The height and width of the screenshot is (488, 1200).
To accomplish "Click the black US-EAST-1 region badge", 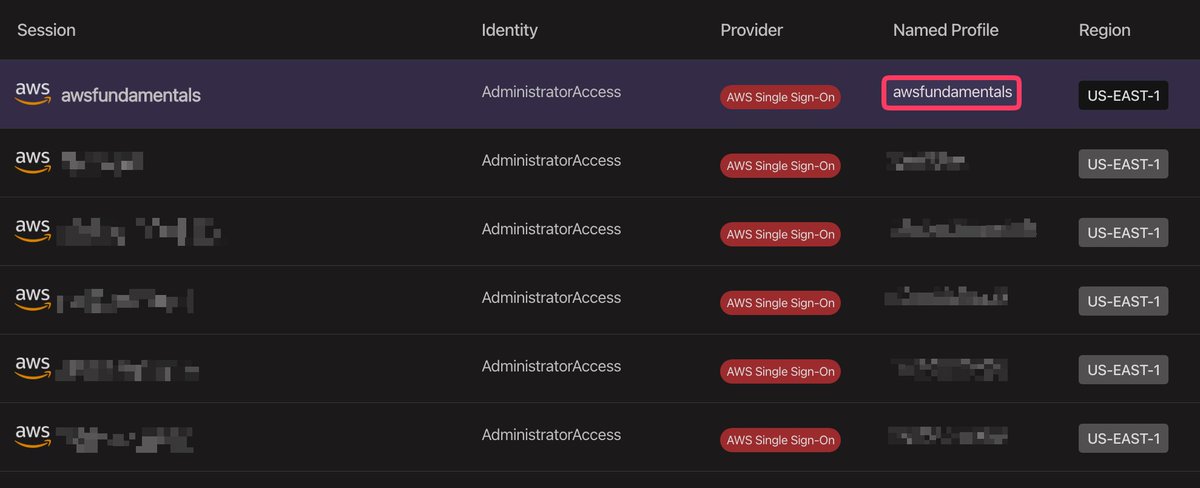I will [x=1123, y=95].
